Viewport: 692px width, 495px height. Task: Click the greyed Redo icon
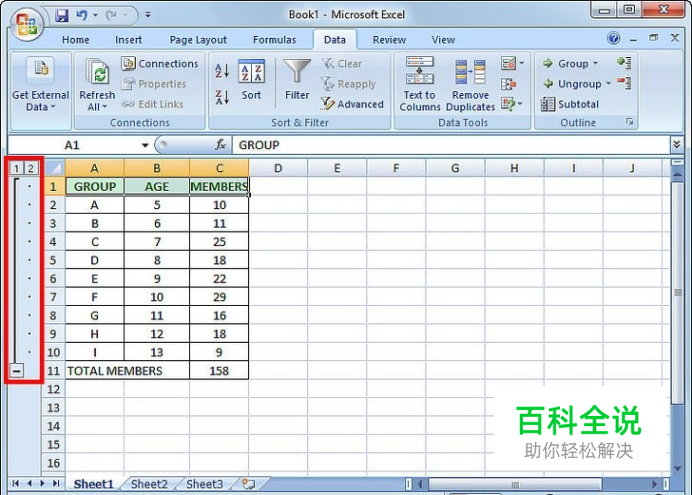111,15
